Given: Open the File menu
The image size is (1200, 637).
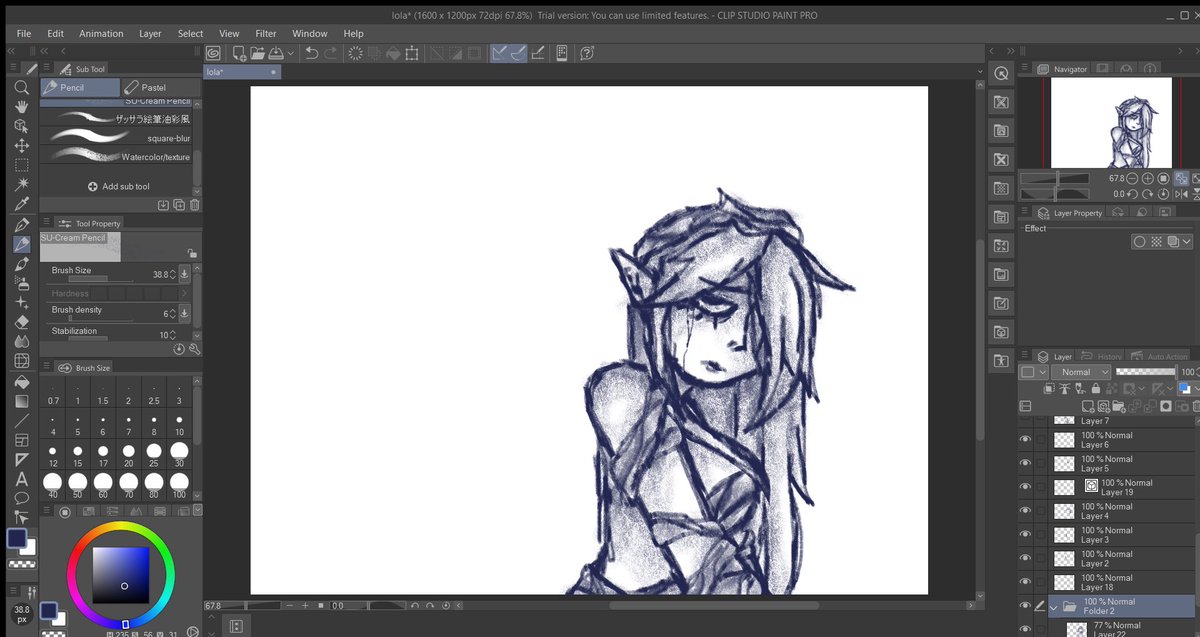Looking at the screenshot, I should (24, 33).
